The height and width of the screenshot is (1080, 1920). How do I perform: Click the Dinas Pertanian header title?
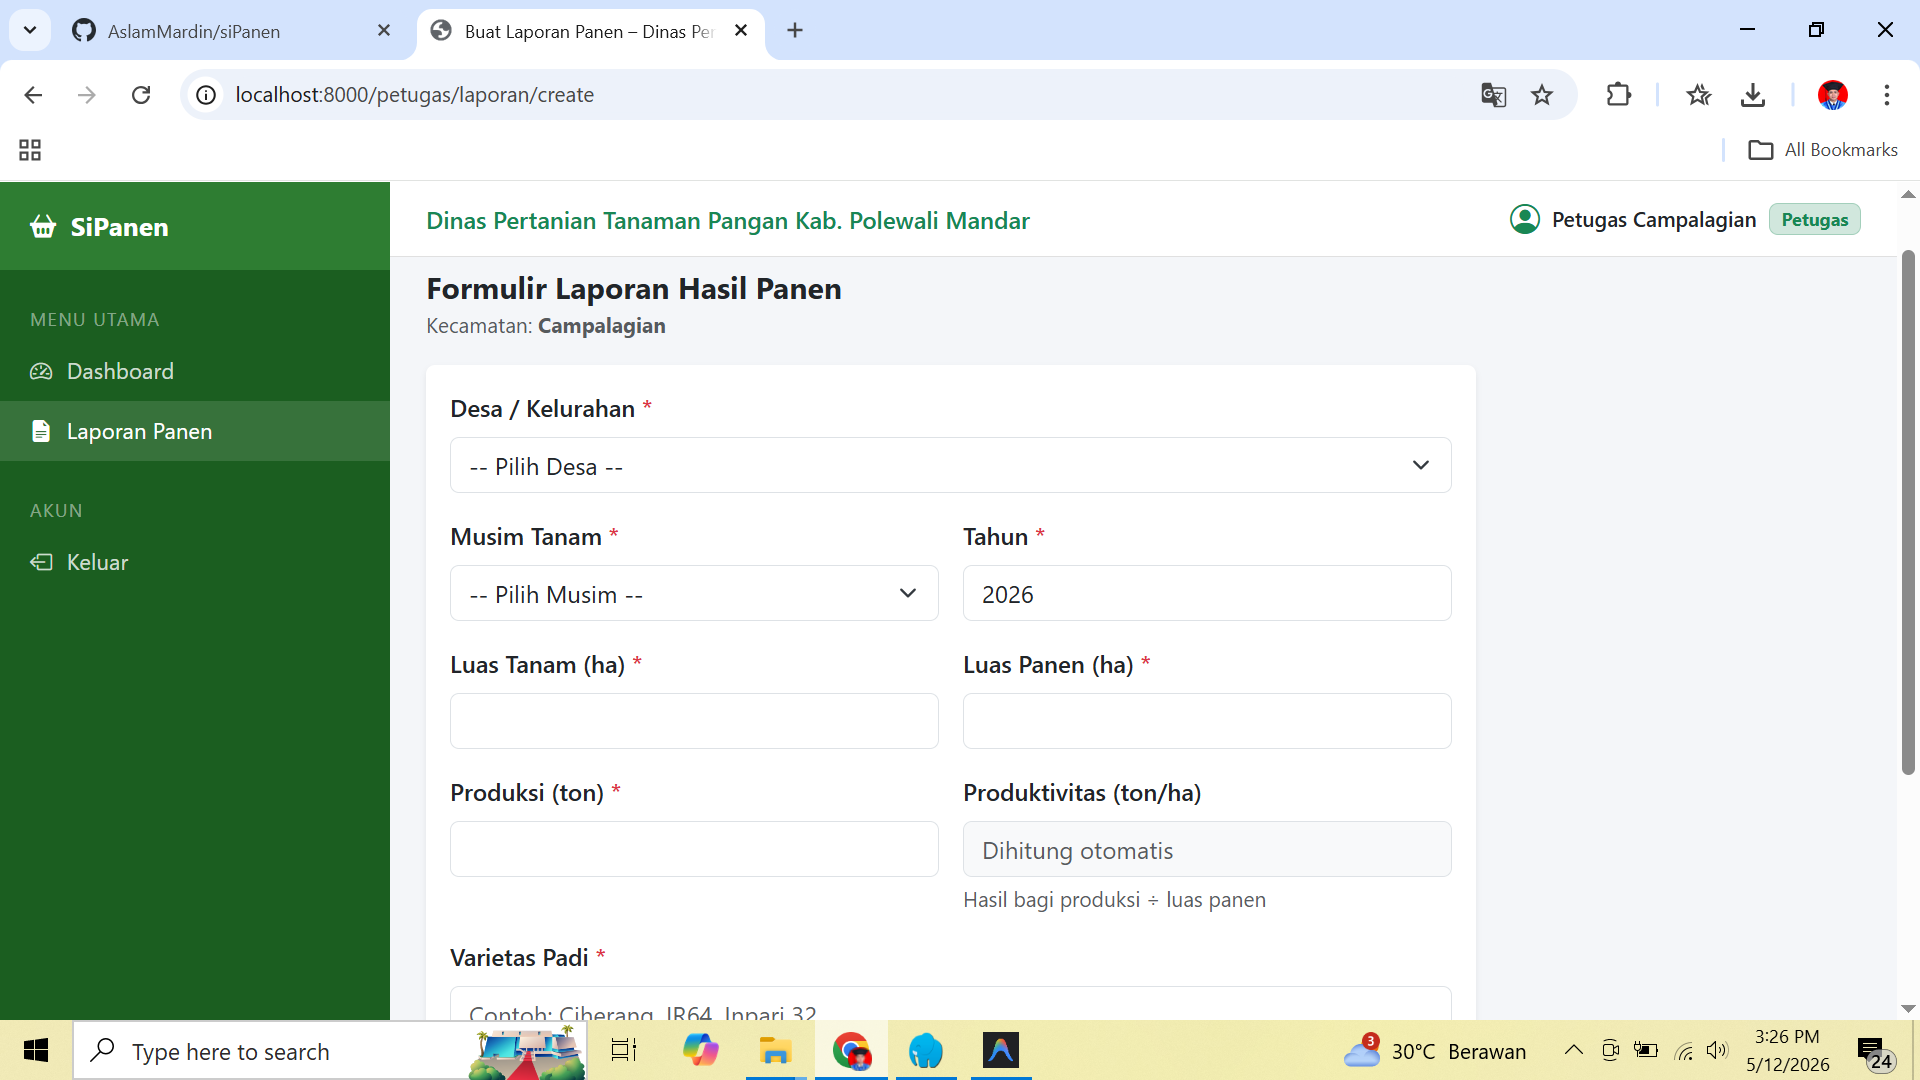tap(728, 221)
